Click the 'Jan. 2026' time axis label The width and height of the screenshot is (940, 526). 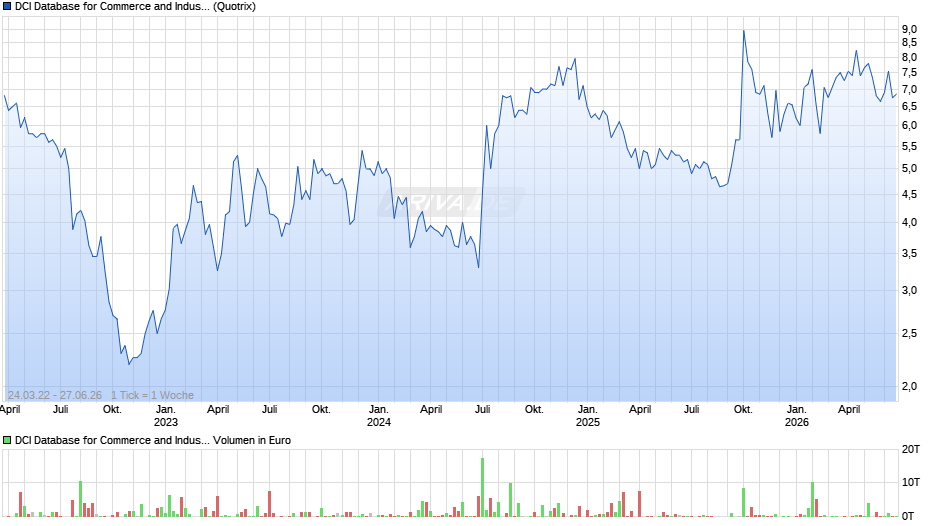click(x=797, y=416)
